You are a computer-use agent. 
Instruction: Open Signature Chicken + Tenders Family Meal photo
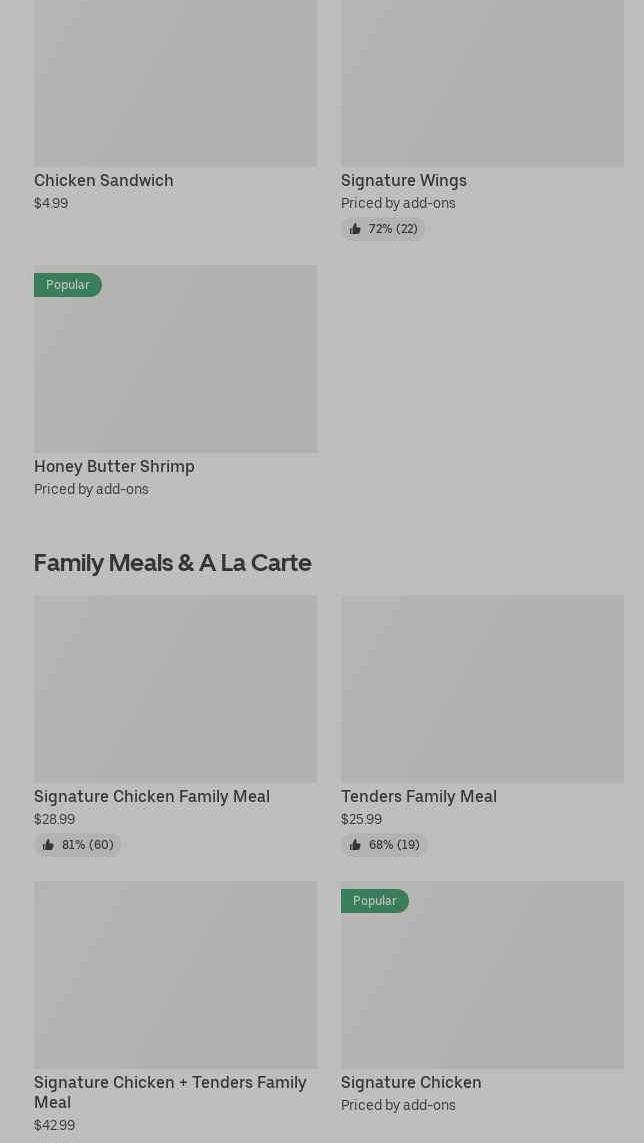[x=175, y=975]
